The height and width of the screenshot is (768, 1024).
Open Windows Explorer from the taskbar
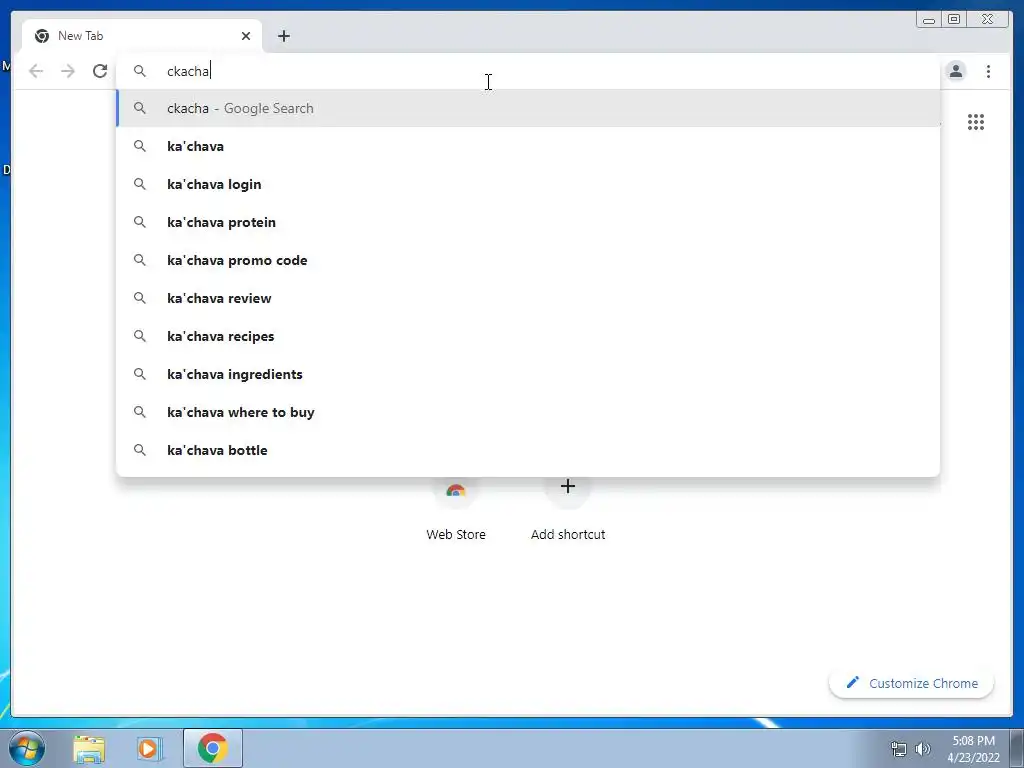89,749
